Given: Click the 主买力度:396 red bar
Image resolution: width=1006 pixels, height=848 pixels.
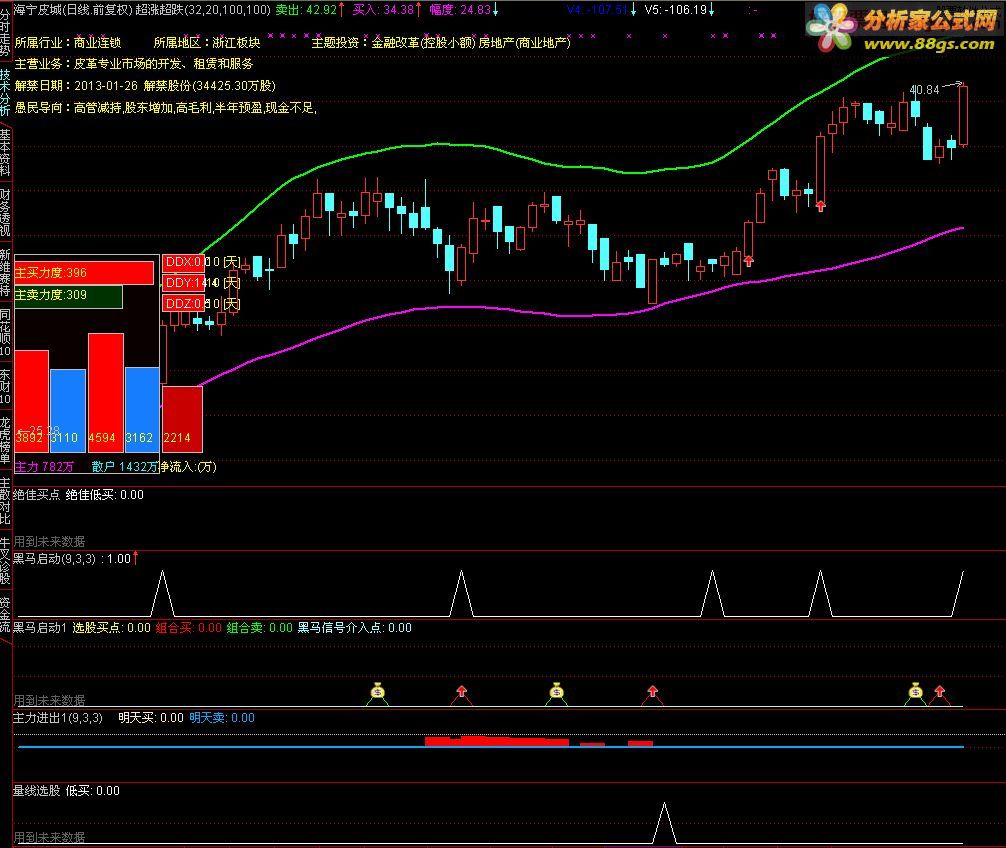Looking at the screenshot, I should coord(83,273).
